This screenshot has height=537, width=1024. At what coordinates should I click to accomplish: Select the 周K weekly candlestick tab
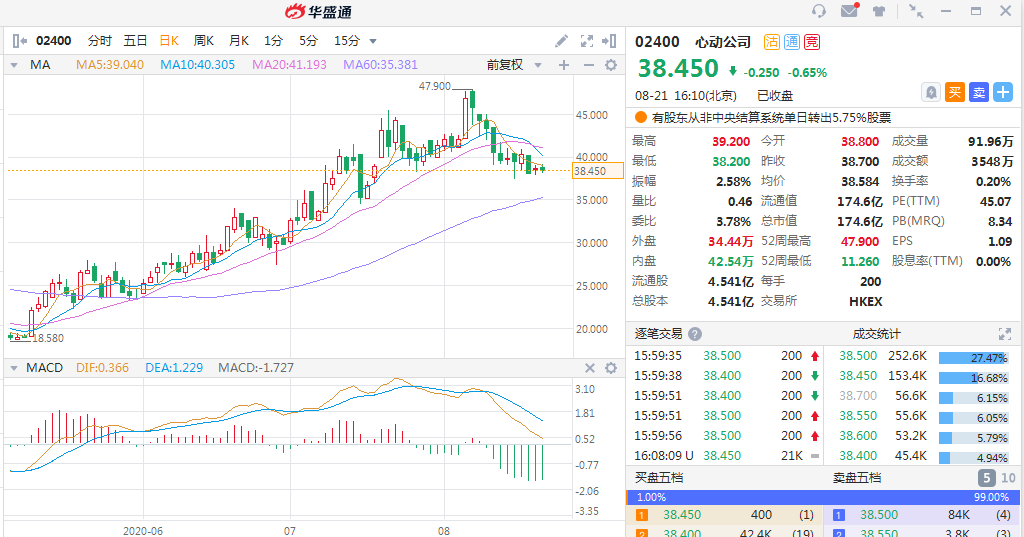[204, 41]
